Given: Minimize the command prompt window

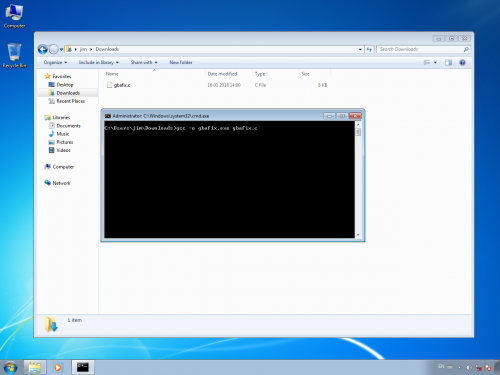Looking at the screenshot, I should 329,116.
